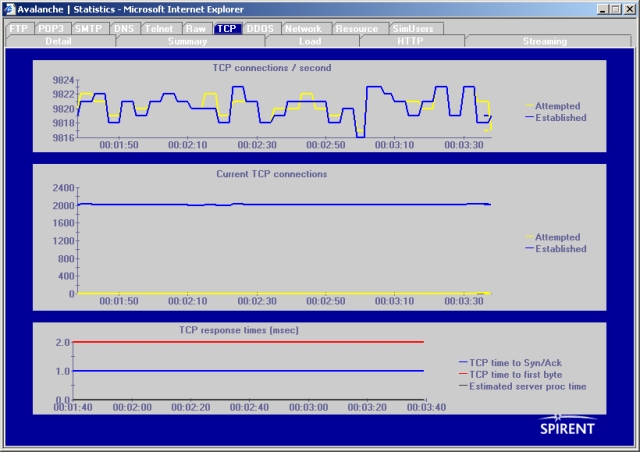Go to the DNS tab
The height and width of the screenshot is (452, 640).
click(x=124, y=29)
